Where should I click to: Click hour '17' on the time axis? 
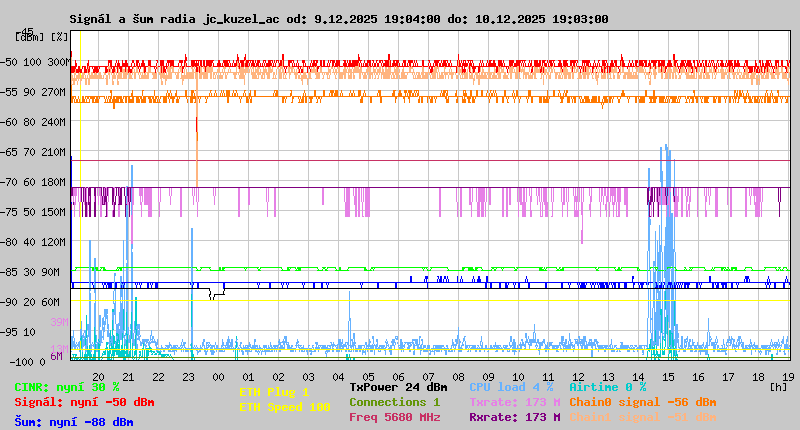729,377
